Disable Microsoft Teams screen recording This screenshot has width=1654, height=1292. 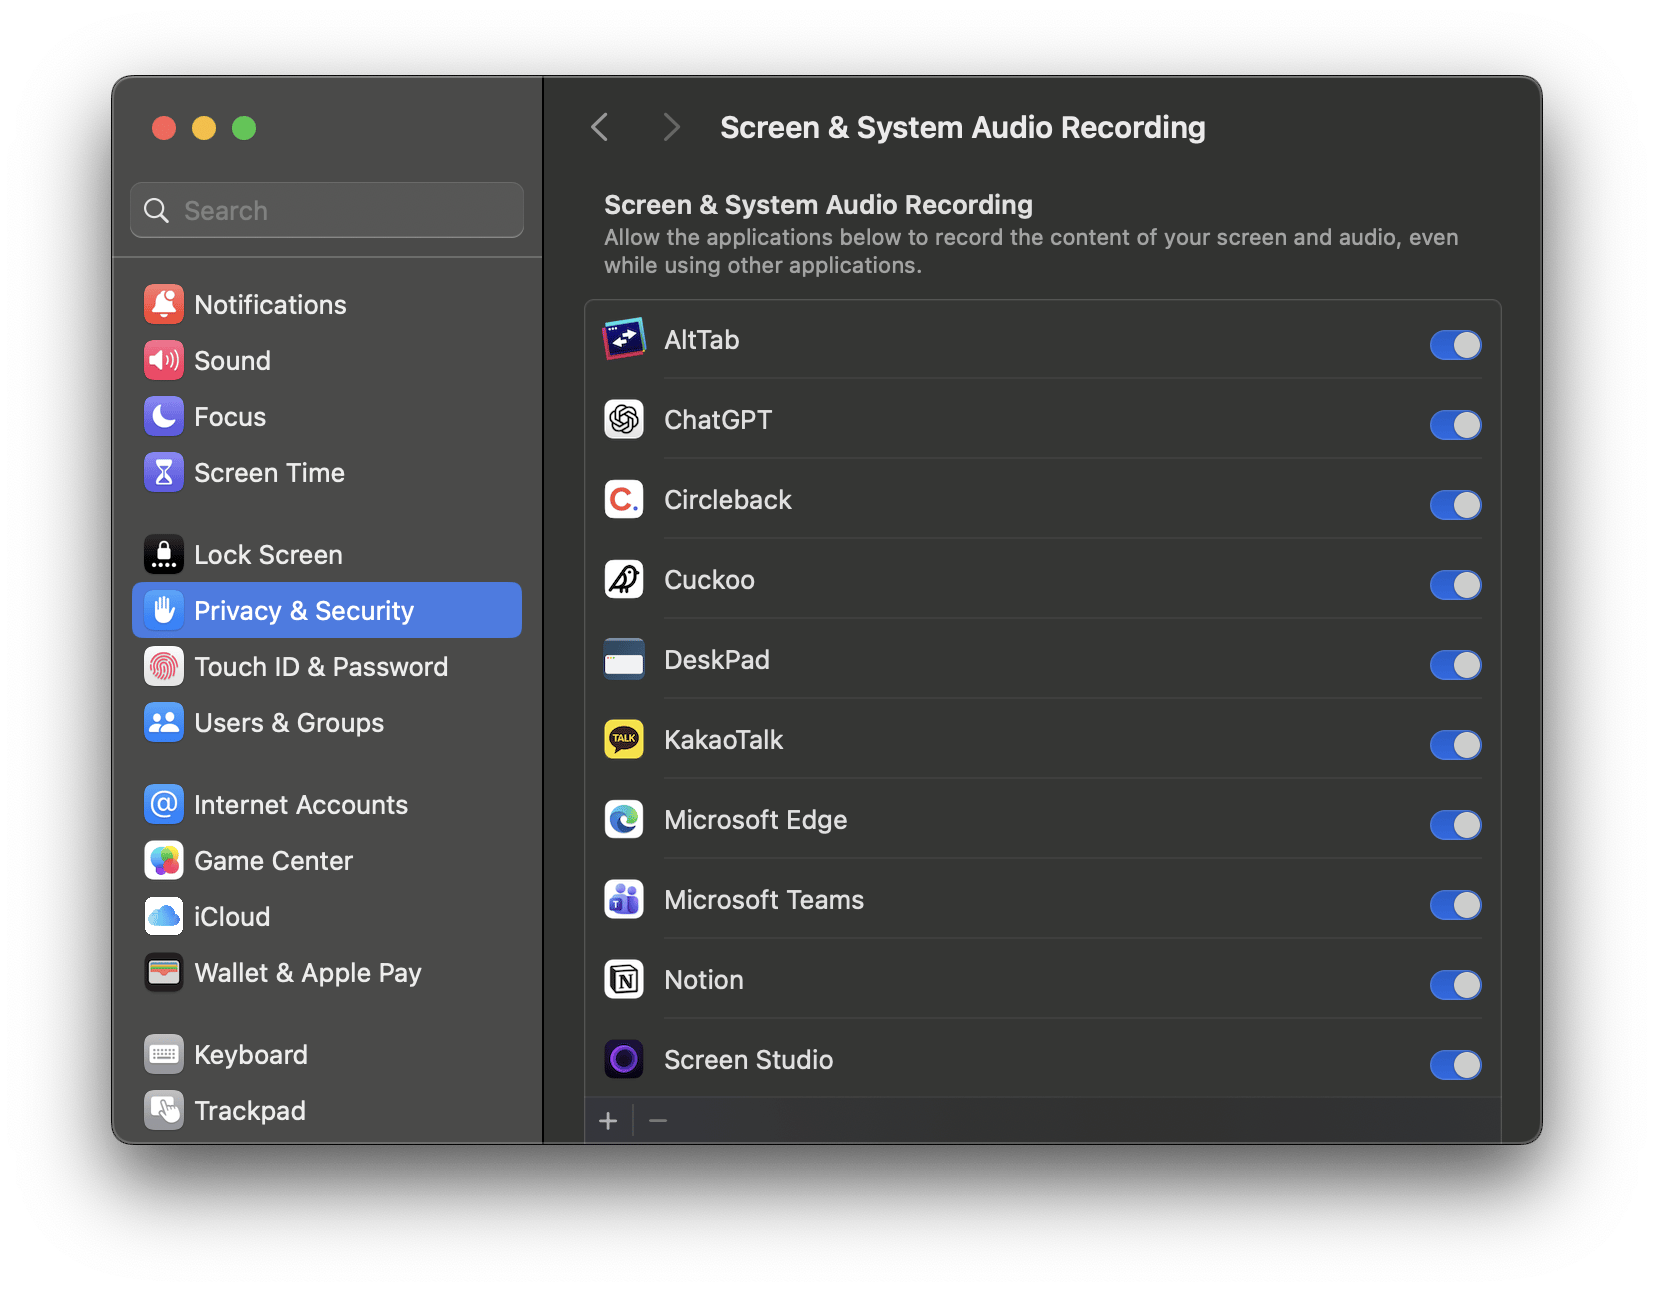pos(1455,905)
